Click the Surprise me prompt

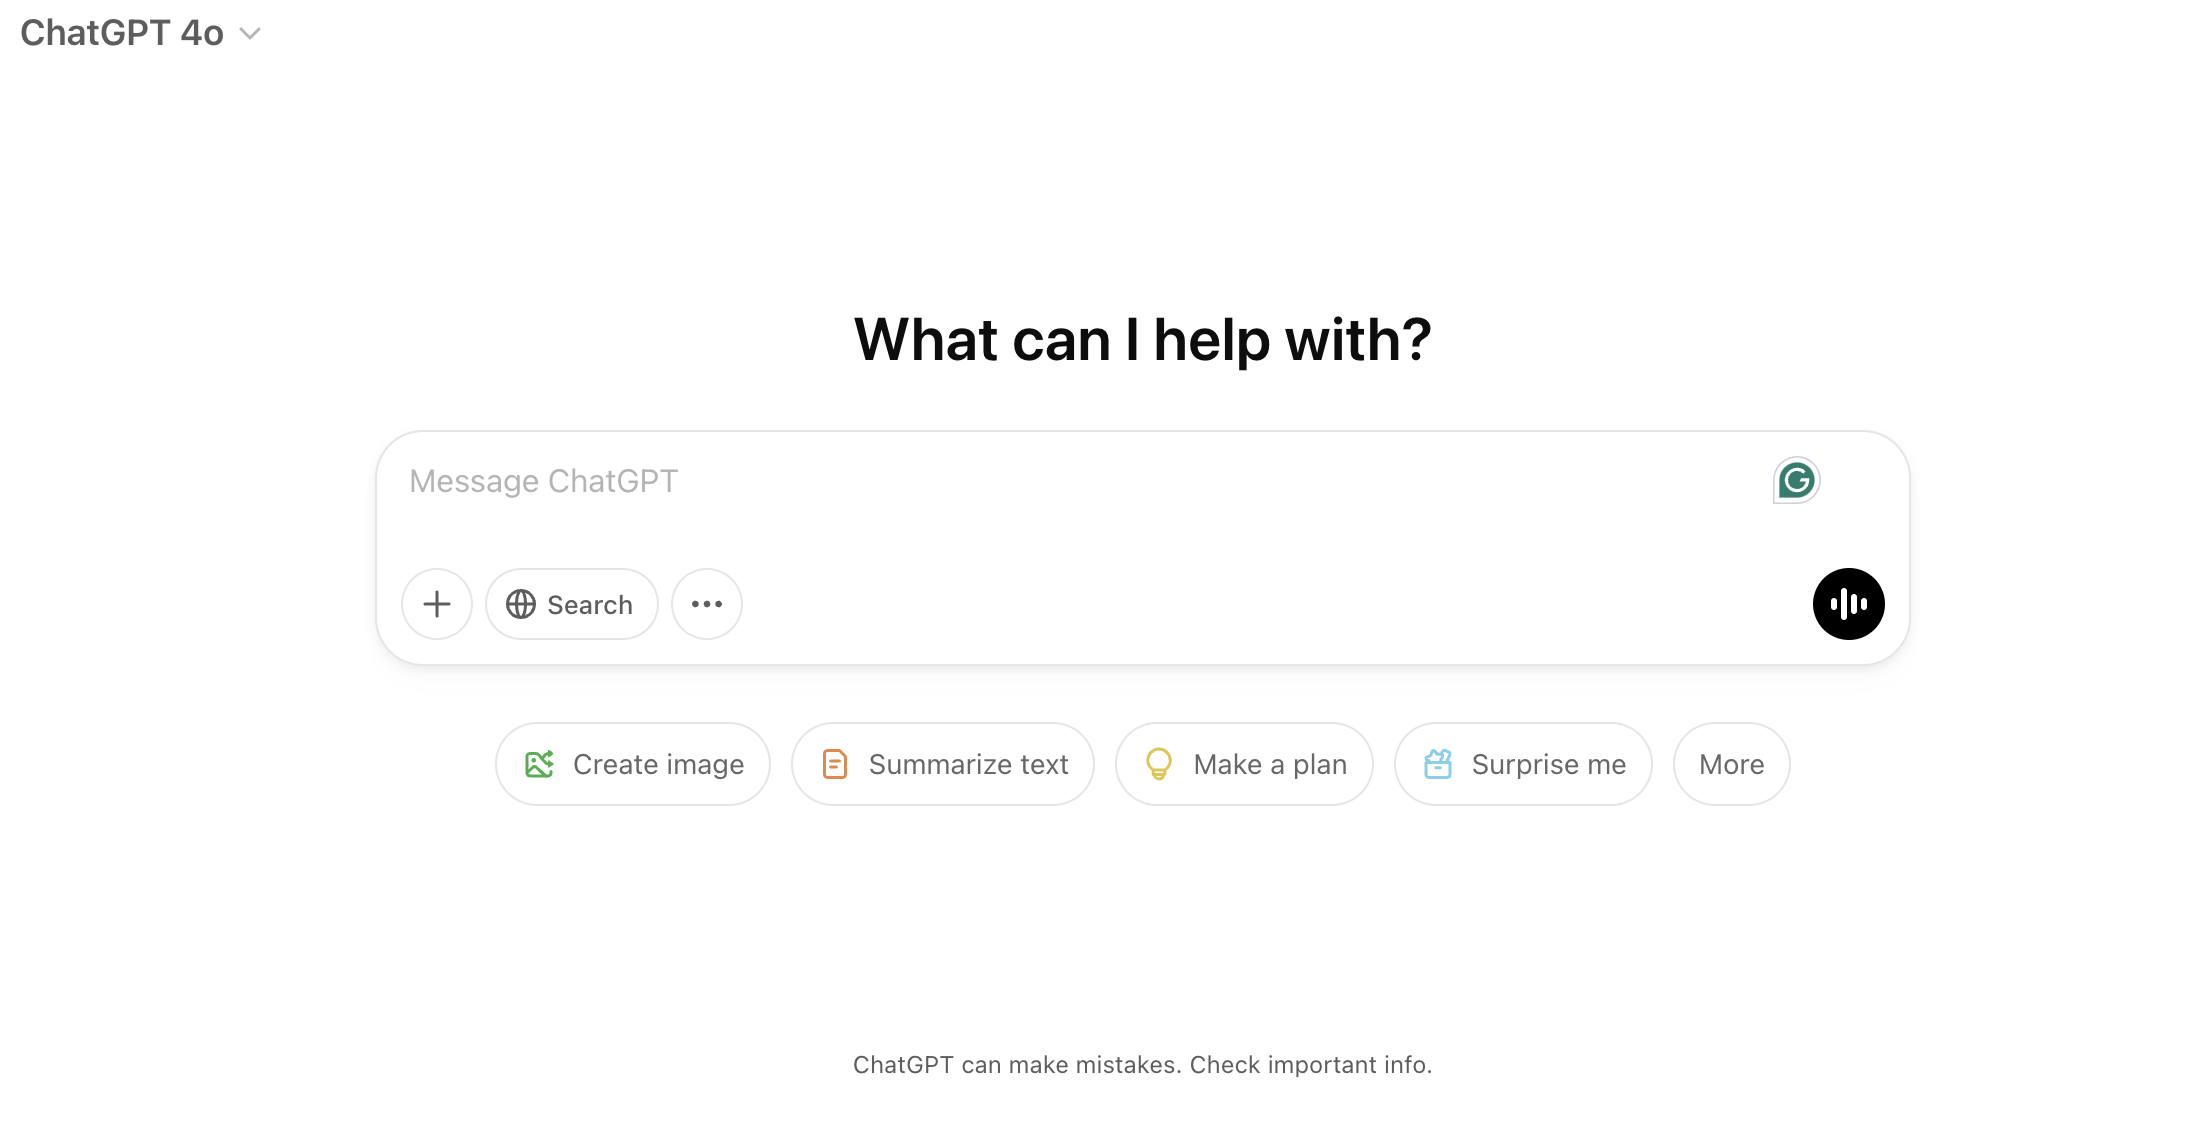coord(1521,763)
